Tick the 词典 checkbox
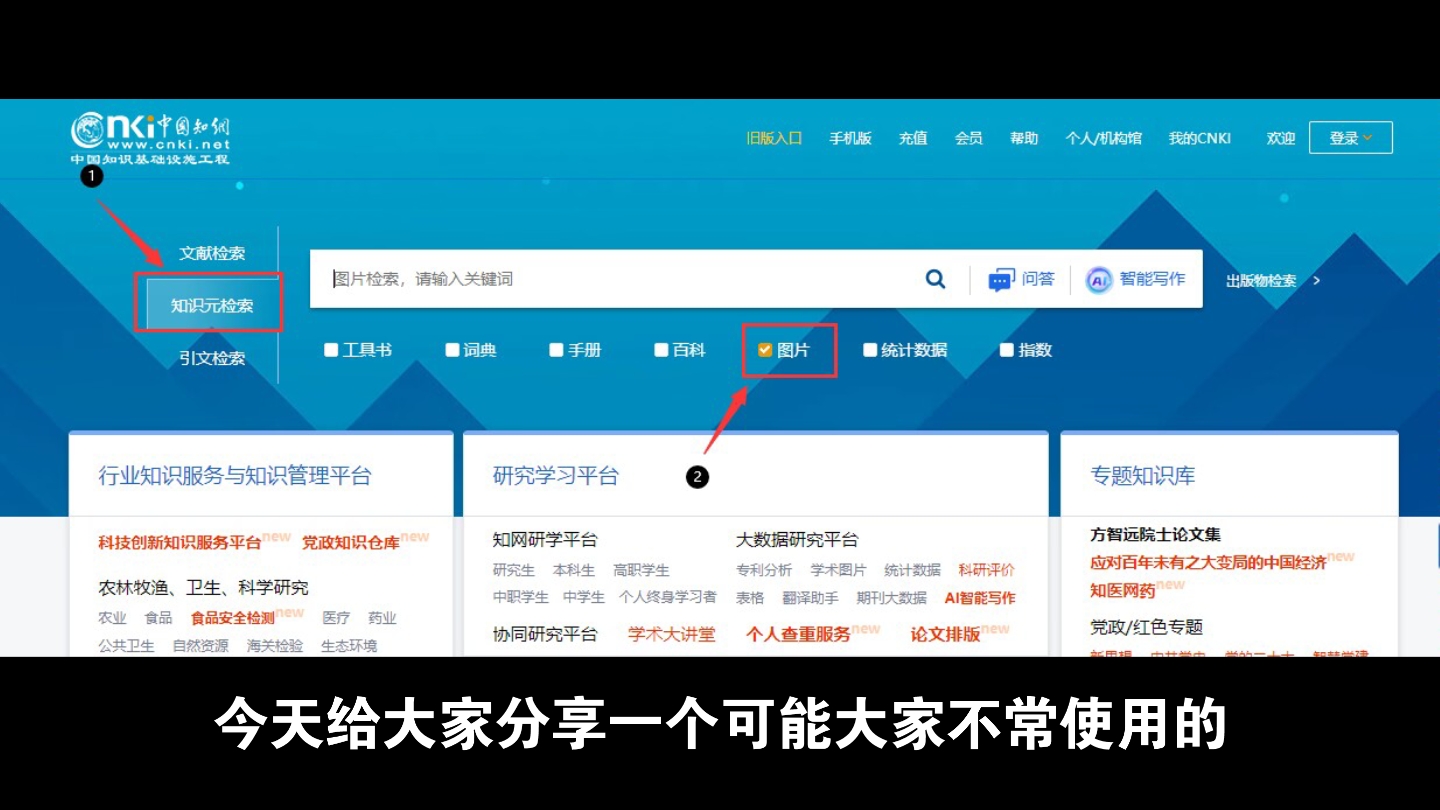 click(452, 350)
